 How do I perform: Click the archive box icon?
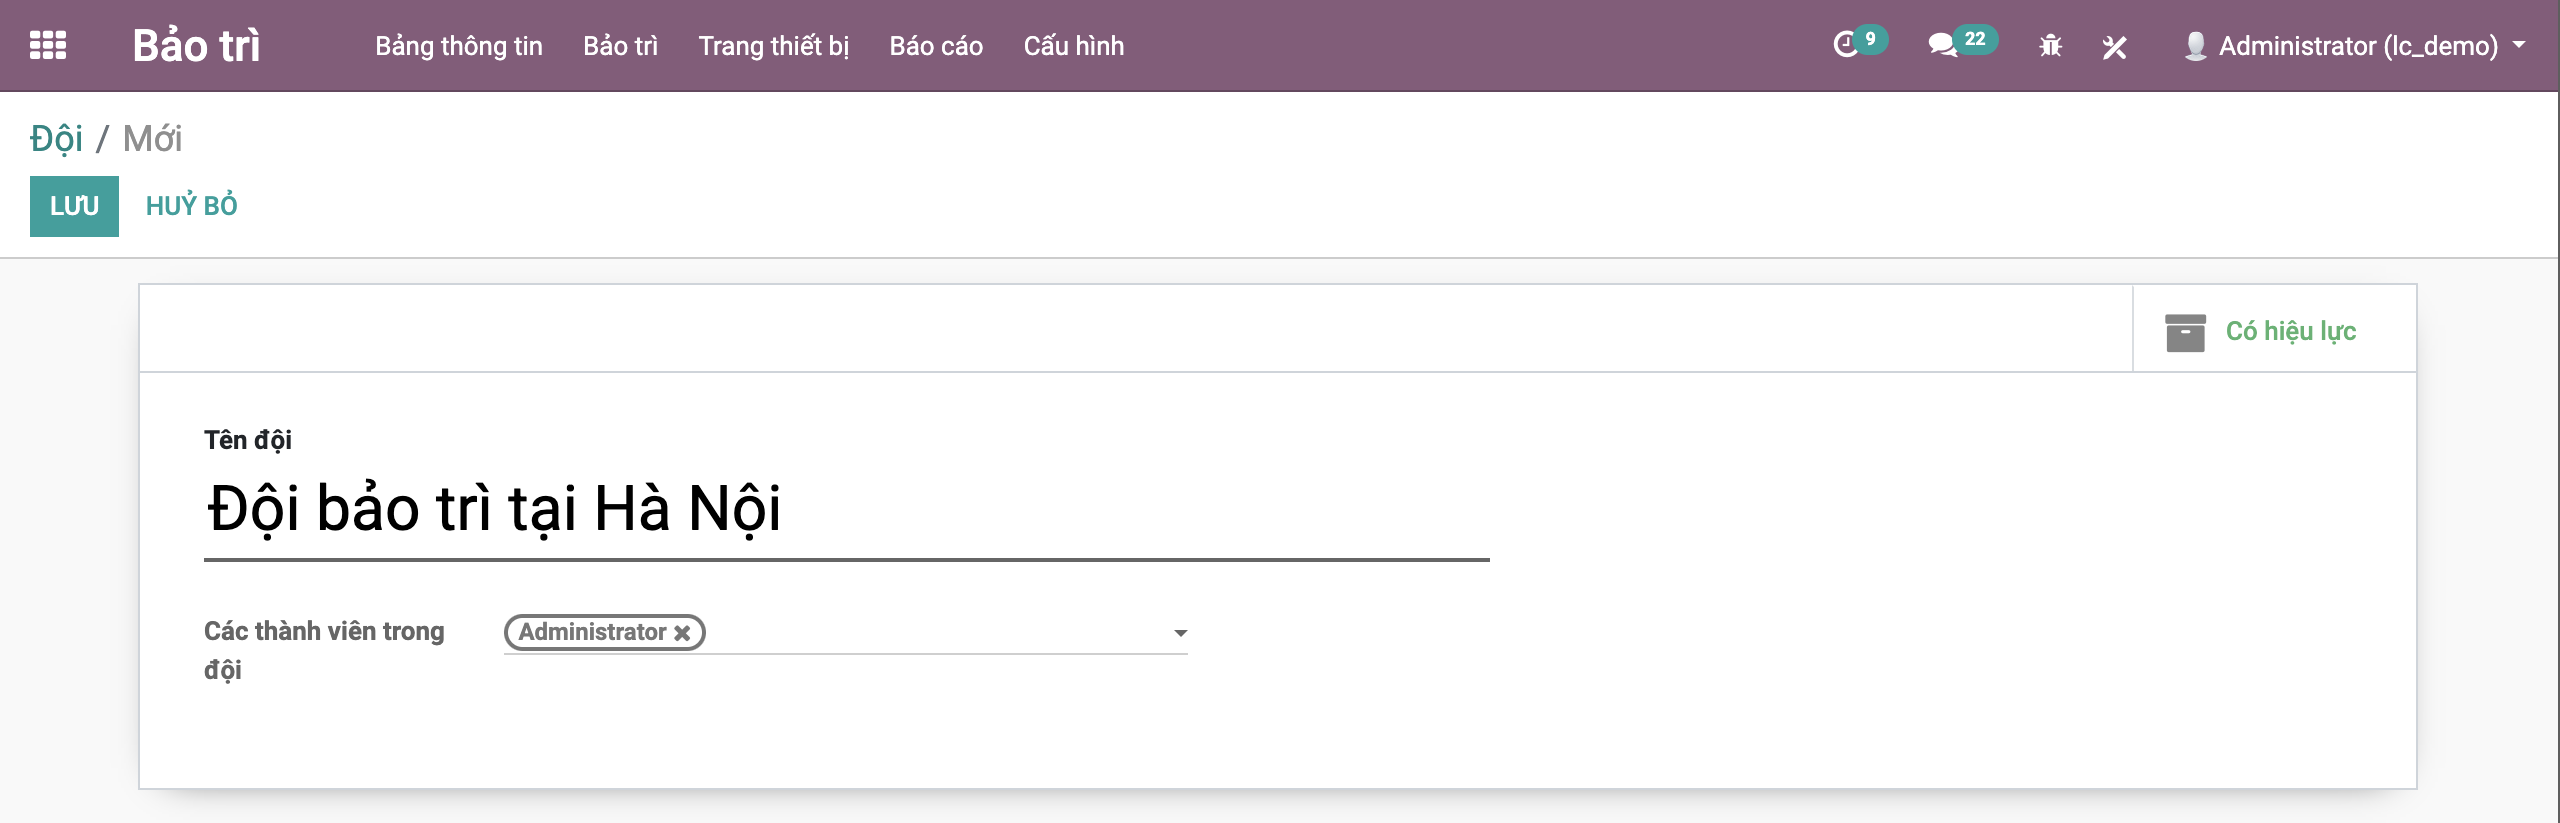tap(2185, 332)
